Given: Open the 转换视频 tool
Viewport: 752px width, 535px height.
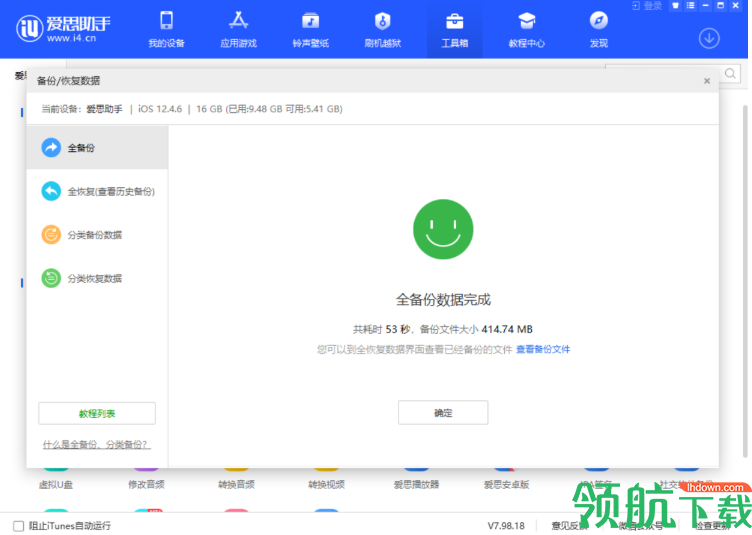Looking at the screenshot, I should (326, 484).
